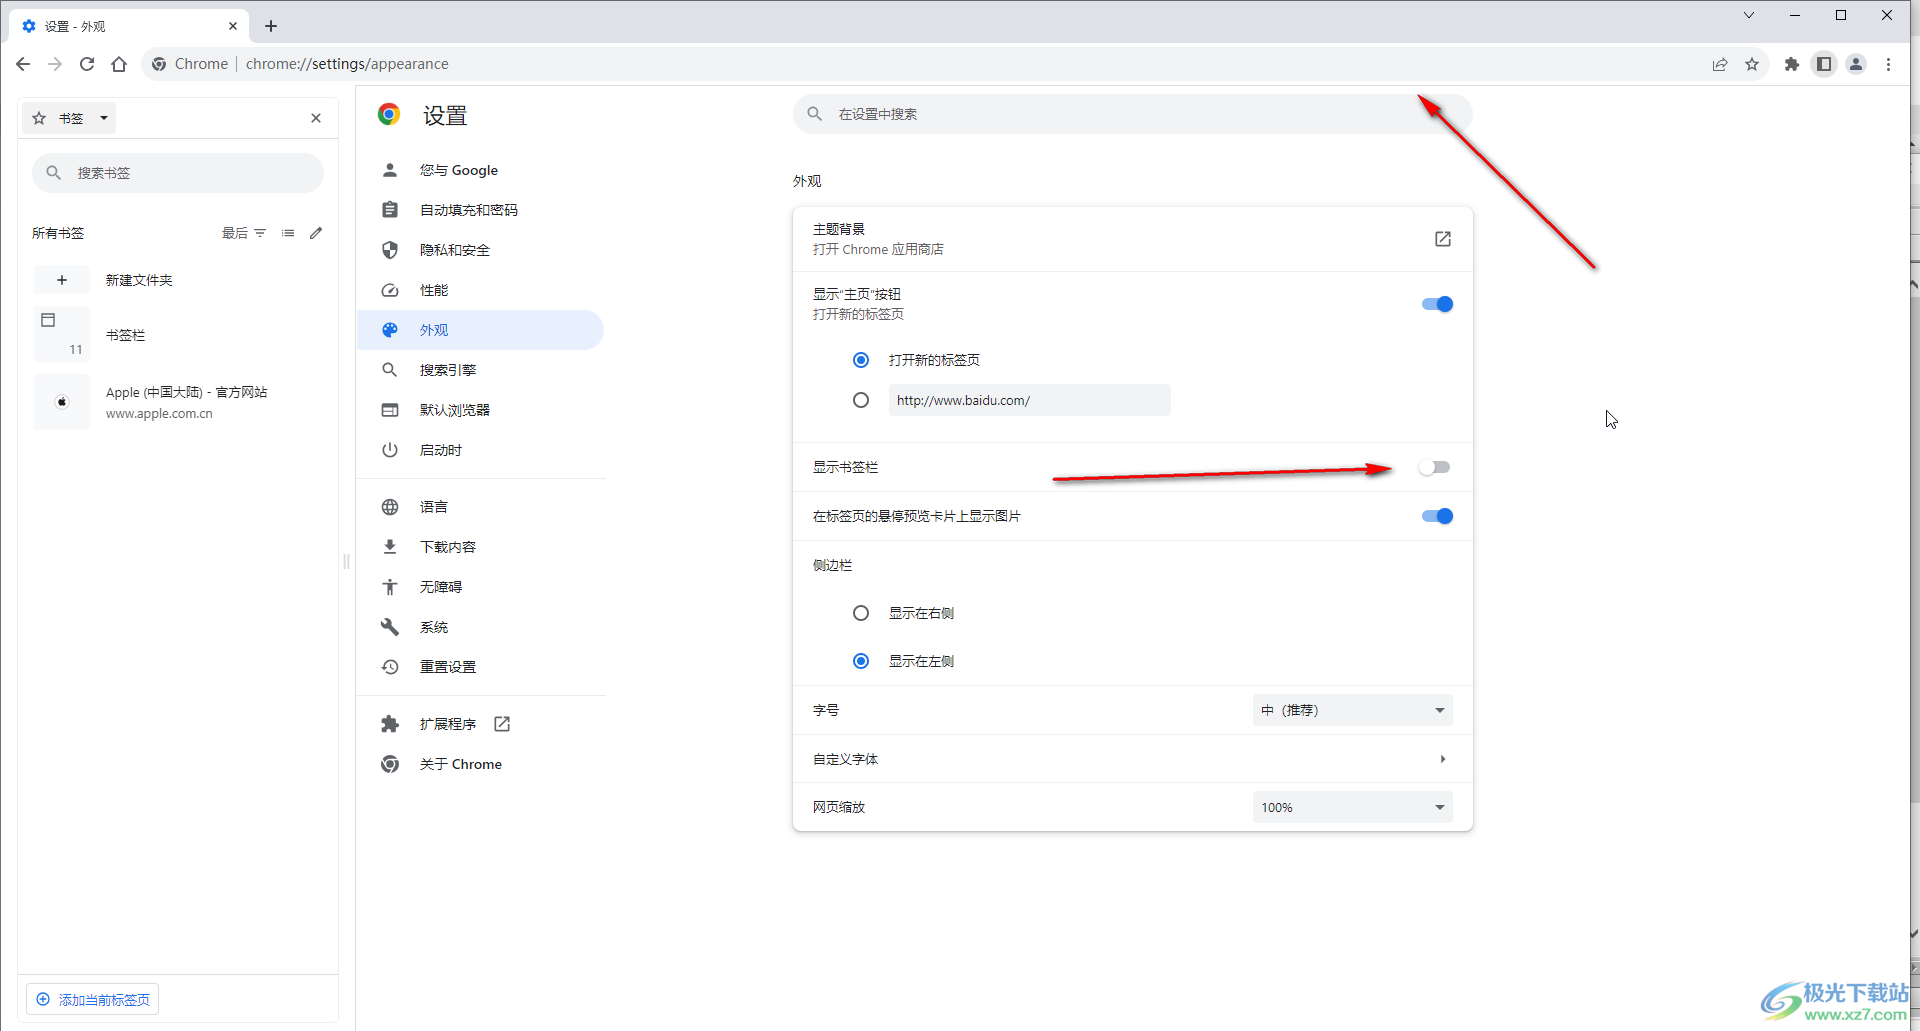Expand the 自定义字体 row
1920x1031 pixels.
pyautogui.click(x=1132, y=759)
